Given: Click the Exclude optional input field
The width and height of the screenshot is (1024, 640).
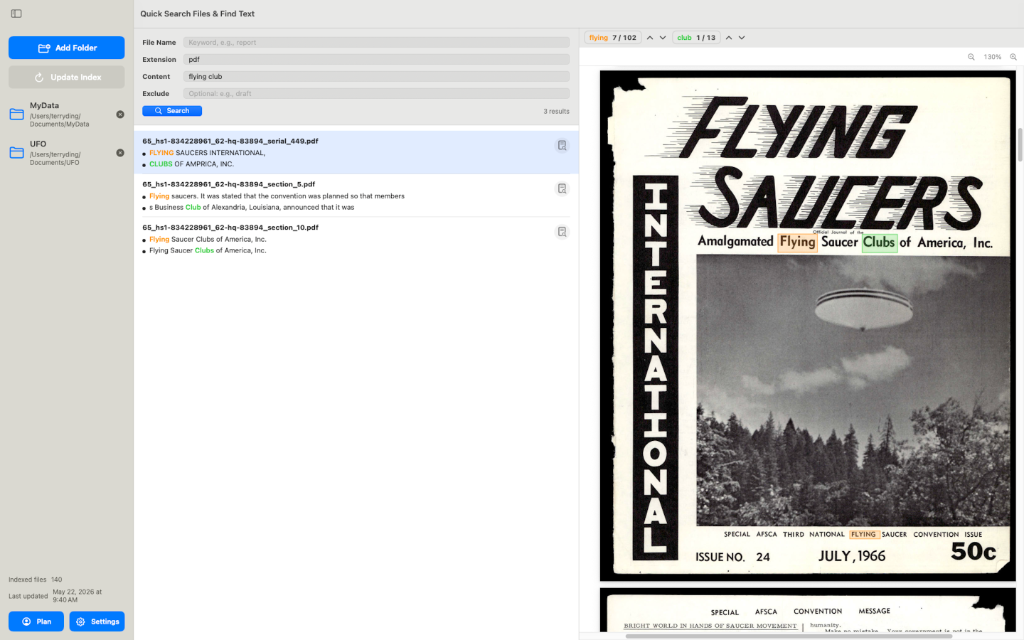Looking at the screenshot, I should tap(376, 93).
